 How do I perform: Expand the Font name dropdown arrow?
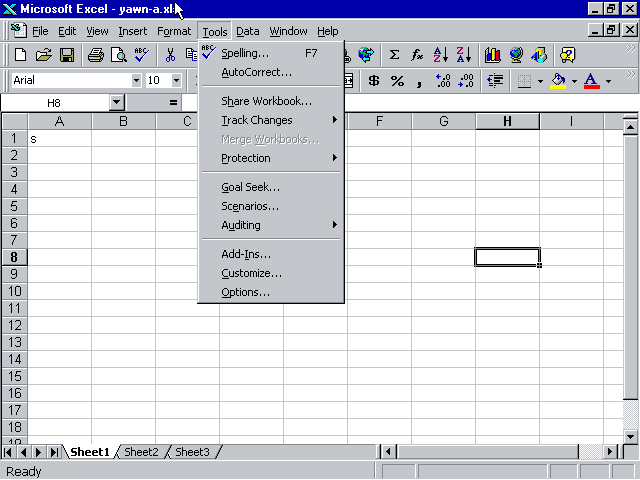click(x=136, y=80)
